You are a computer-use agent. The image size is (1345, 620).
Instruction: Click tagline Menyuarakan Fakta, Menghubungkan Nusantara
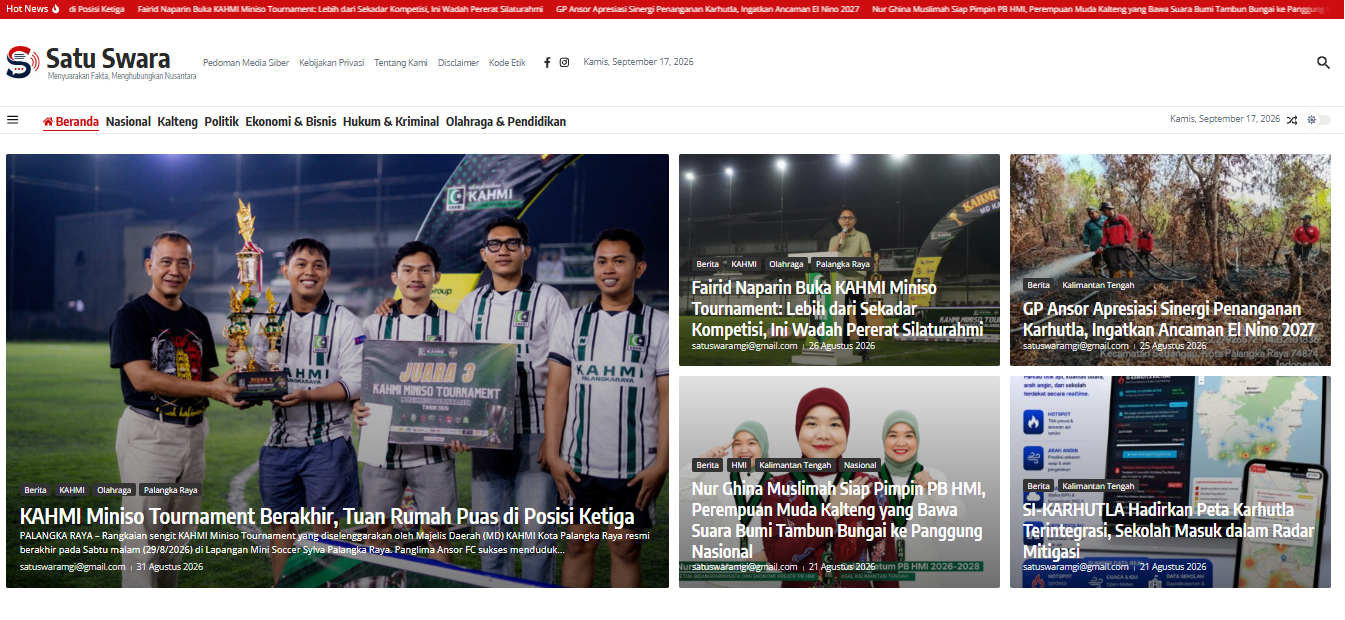(x=122, y=76)
